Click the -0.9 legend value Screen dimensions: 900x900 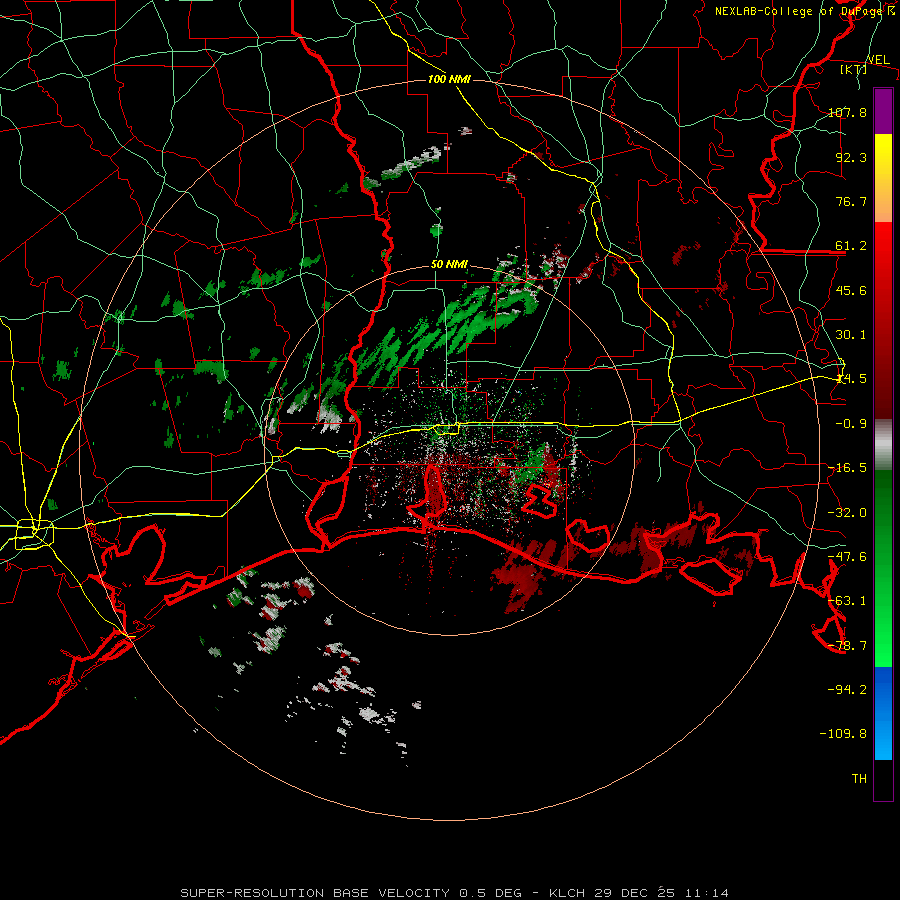851,423
